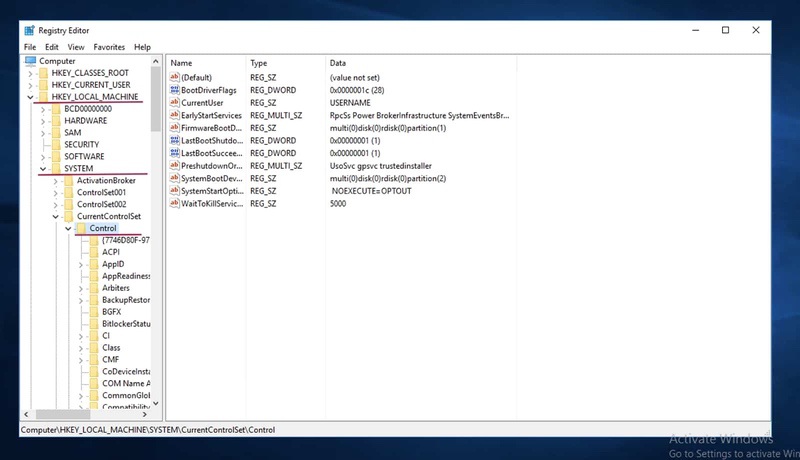The width and height of the screenshot is (800, 460).
Task: Open the File menu
Action: pos(30,47)
